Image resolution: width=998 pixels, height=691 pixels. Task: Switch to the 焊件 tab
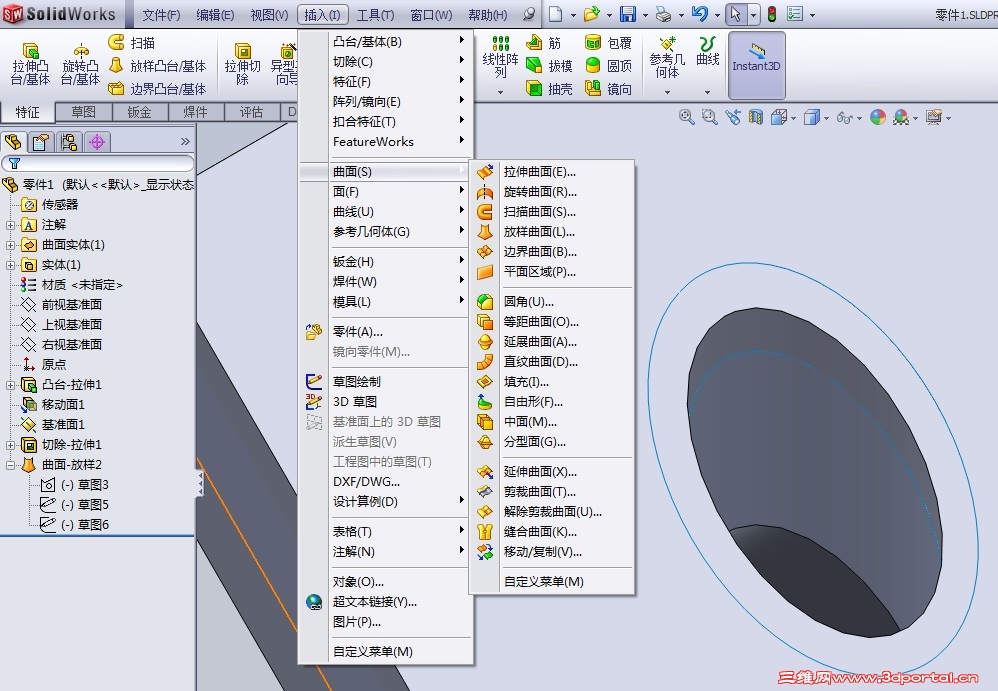[x=195, y=113]
